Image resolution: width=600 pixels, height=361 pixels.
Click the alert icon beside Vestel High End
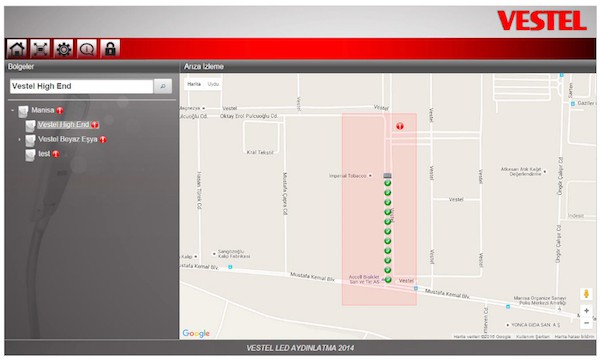95,125
